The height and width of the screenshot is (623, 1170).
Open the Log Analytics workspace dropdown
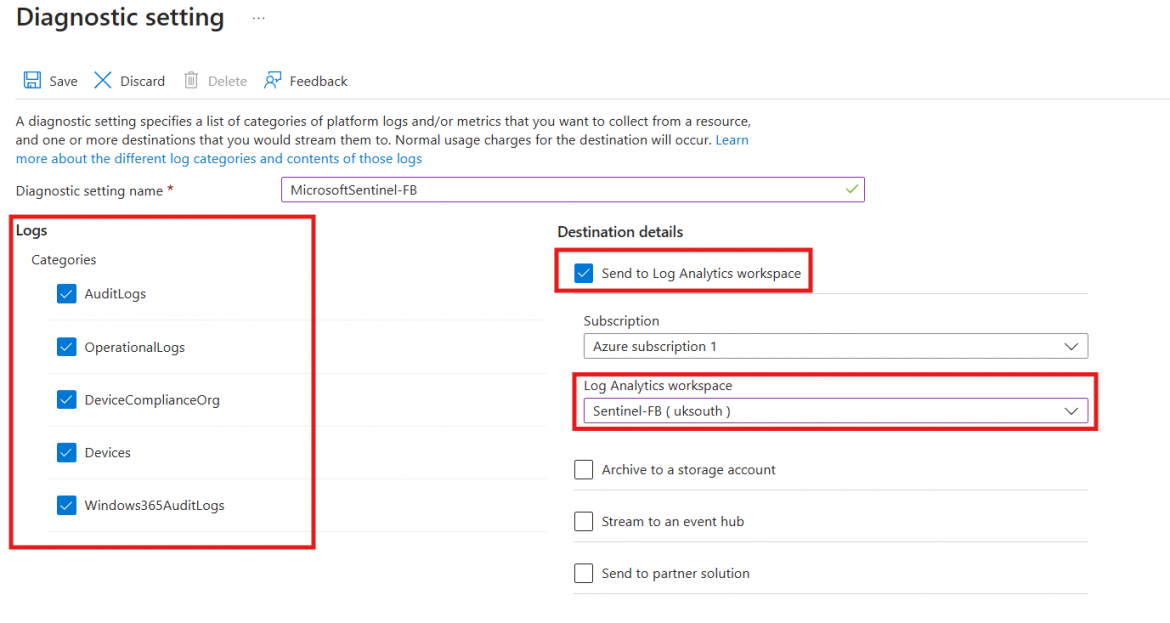pos(836,410)
